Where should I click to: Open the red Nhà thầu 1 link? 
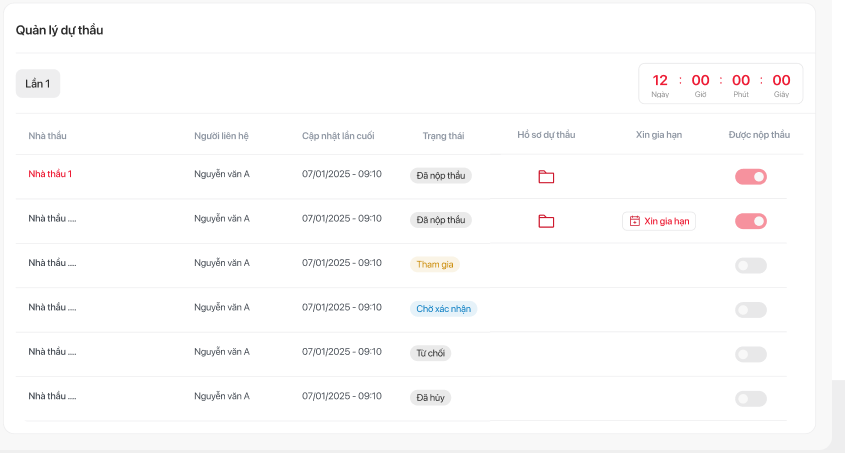[x=50, y=174]
